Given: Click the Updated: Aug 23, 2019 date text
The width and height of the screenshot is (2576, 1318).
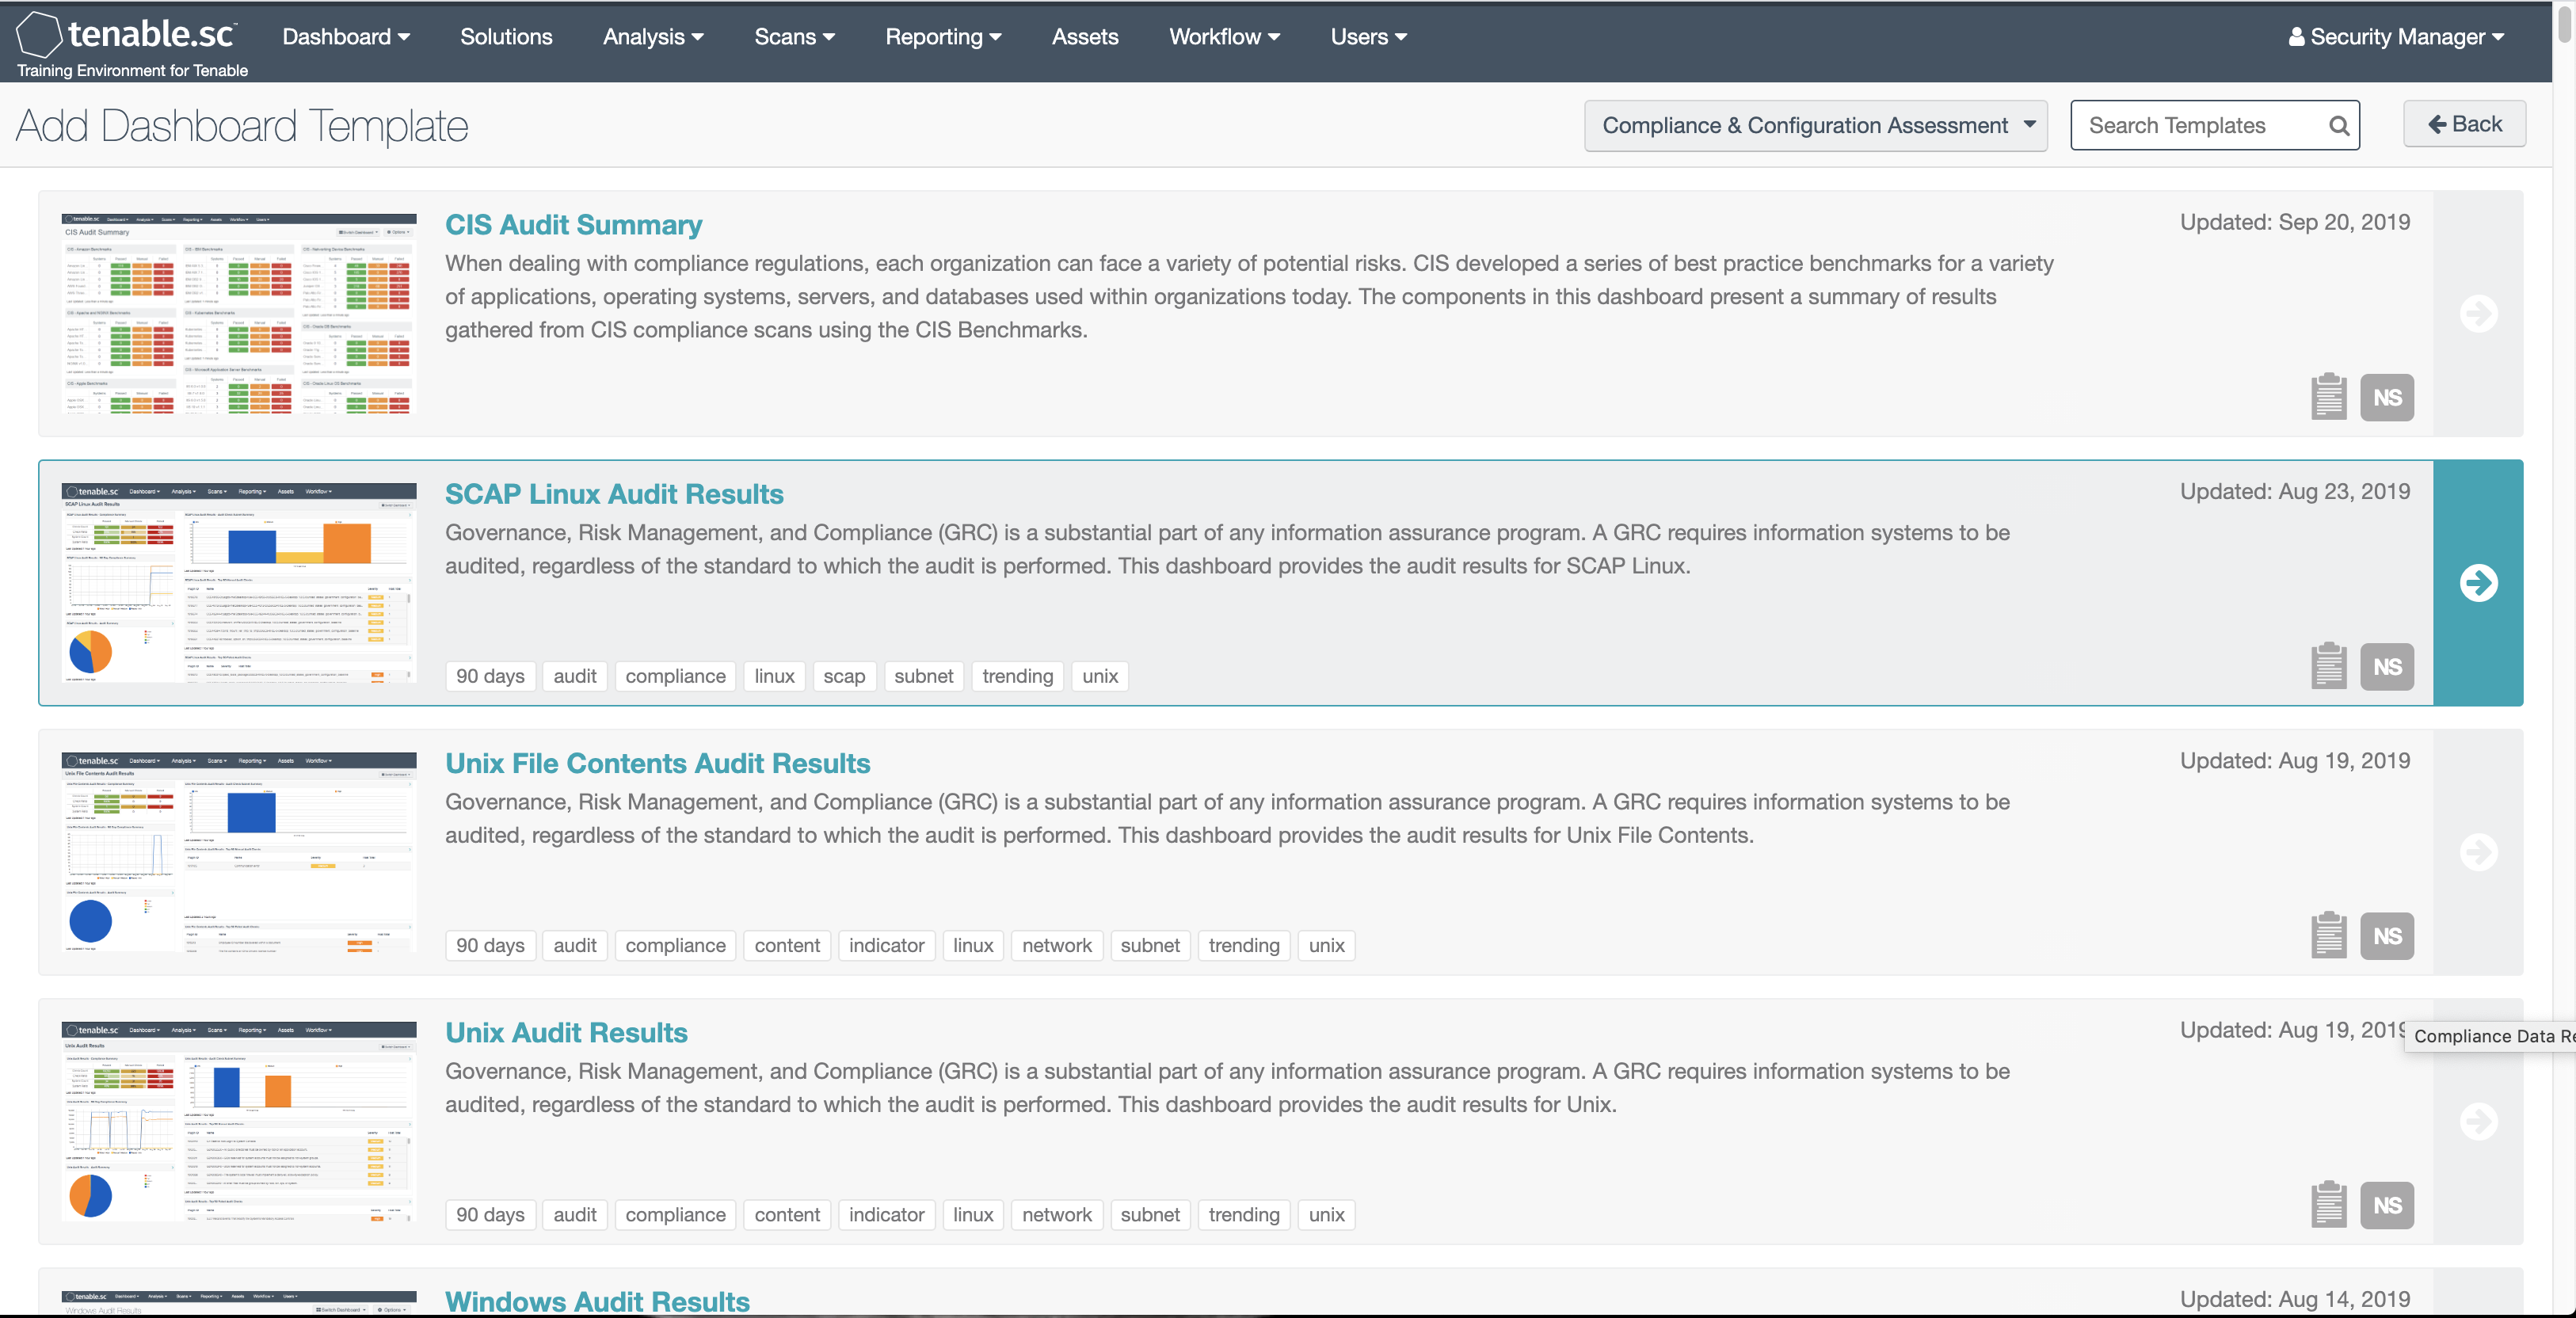Looking at the screenshot, I should (x=2294, y=491).
